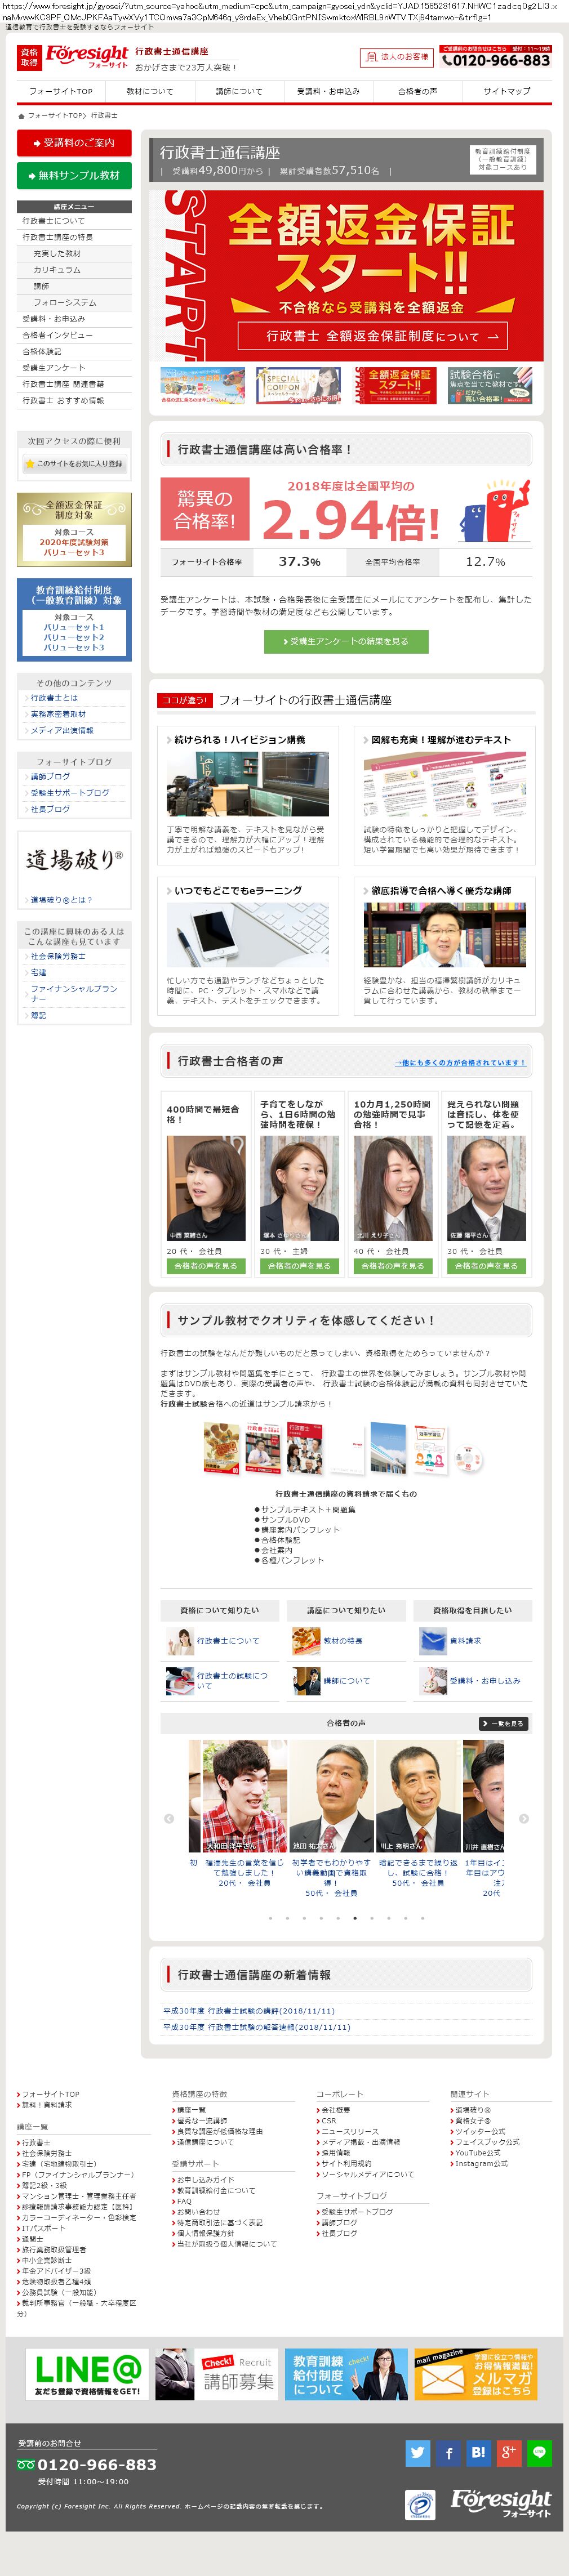
Task: Open 教材について nav menu item
Action: (x=150, y=91)
